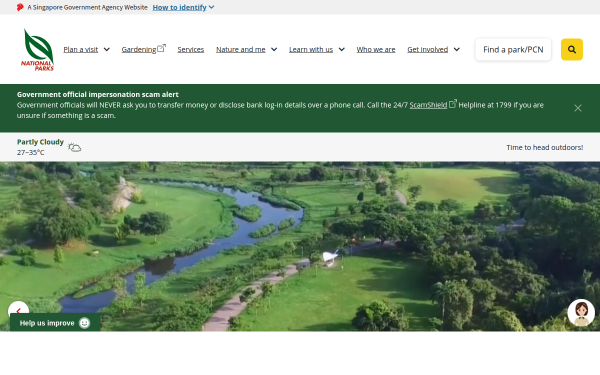Viewport: 600px width, 375px height.
Task: Click the smiley face feedback icon
Action: [x=84, y=323]
